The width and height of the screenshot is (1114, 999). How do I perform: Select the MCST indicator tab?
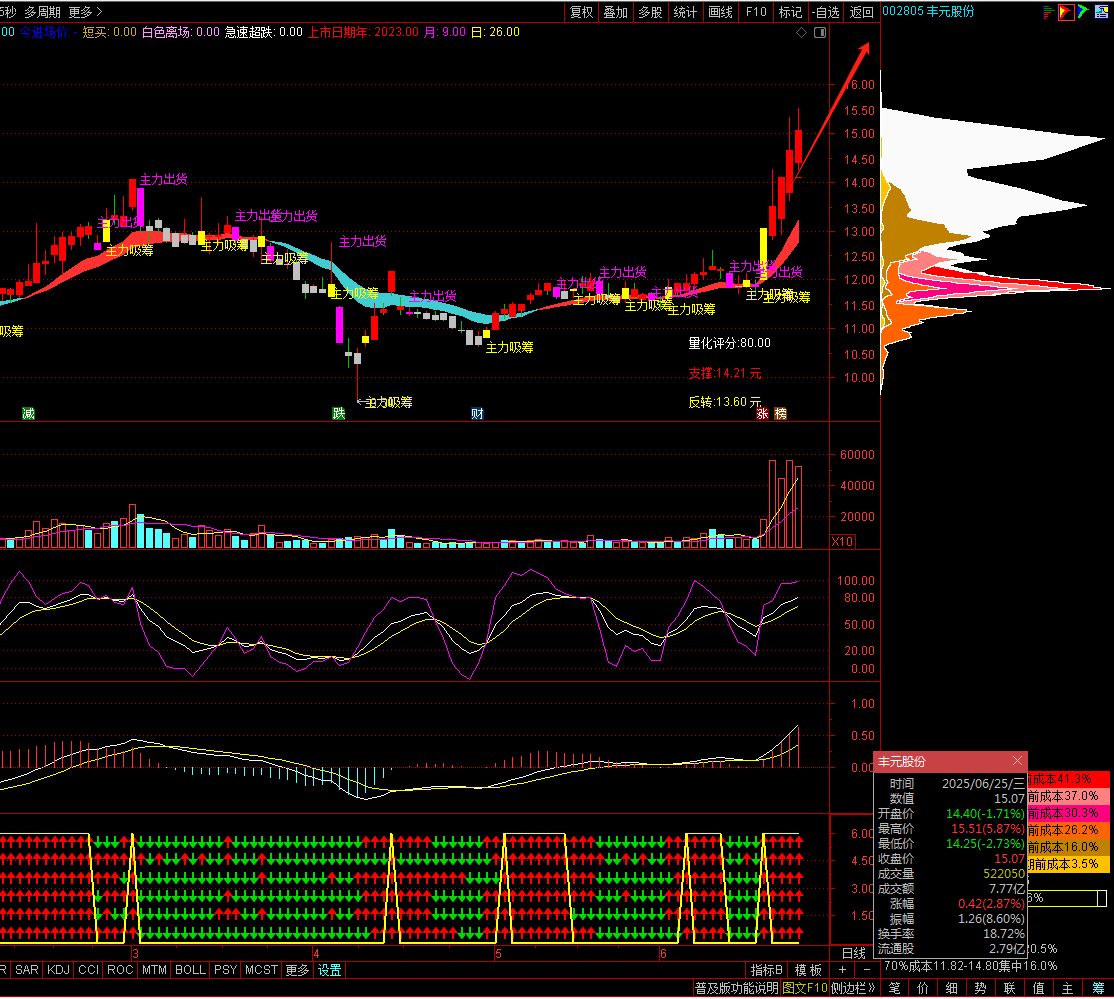(261, 970)
